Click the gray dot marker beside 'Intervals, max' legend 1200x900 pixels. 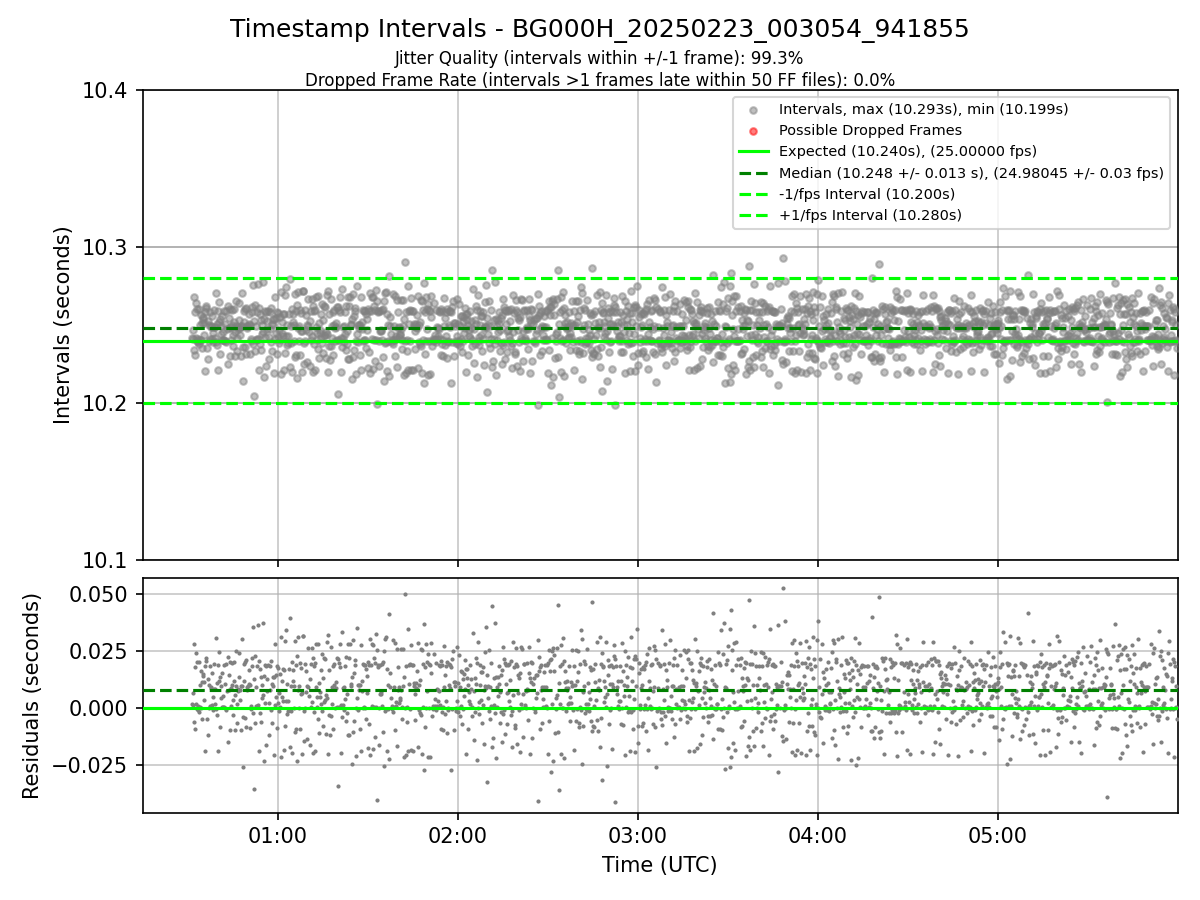click(x=754, y=110)
